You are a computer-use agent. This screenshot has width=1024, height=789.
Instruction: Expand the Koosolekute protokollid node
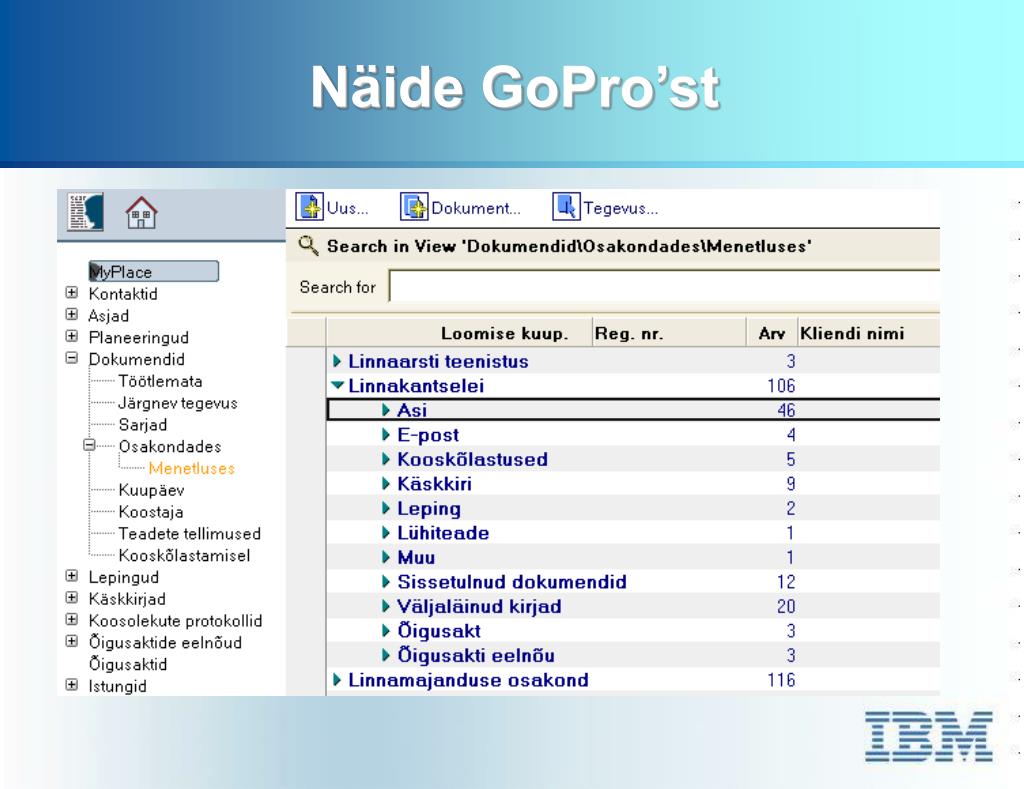pos(72,619)
